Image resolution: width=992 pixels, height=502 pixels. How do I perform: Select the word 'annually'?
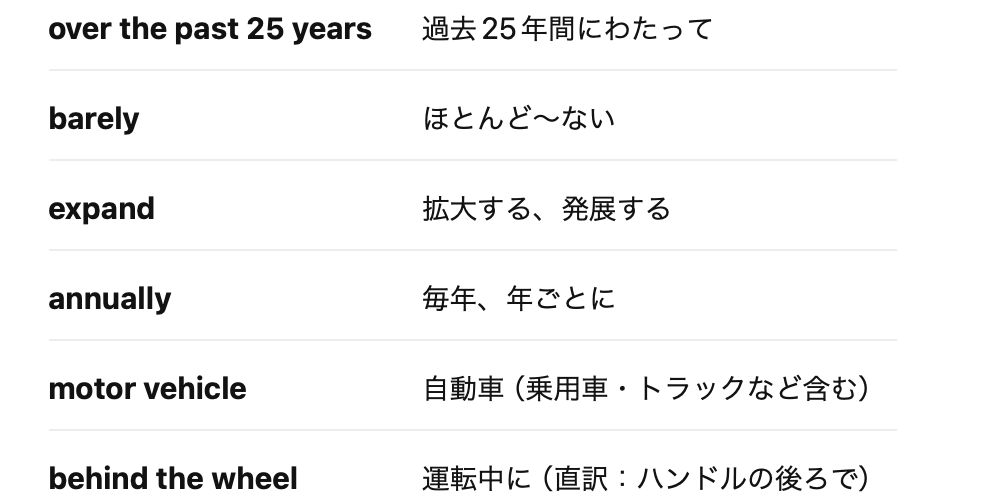point(109,299)
